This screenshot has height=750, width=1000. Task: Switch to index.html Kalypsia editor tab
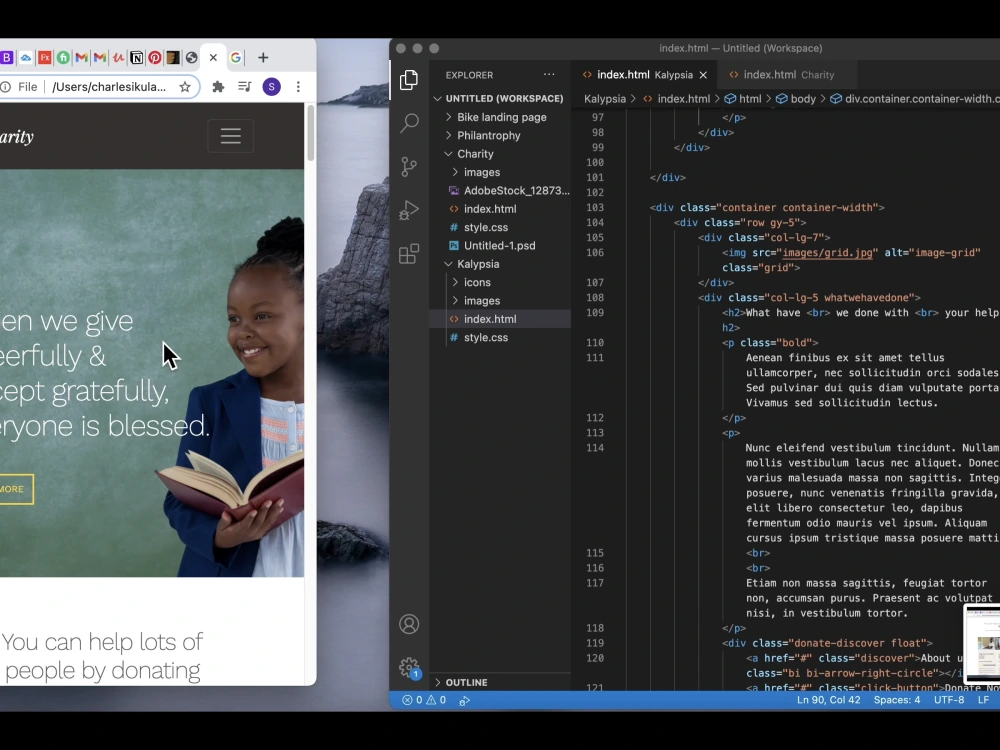coord(644,75)
